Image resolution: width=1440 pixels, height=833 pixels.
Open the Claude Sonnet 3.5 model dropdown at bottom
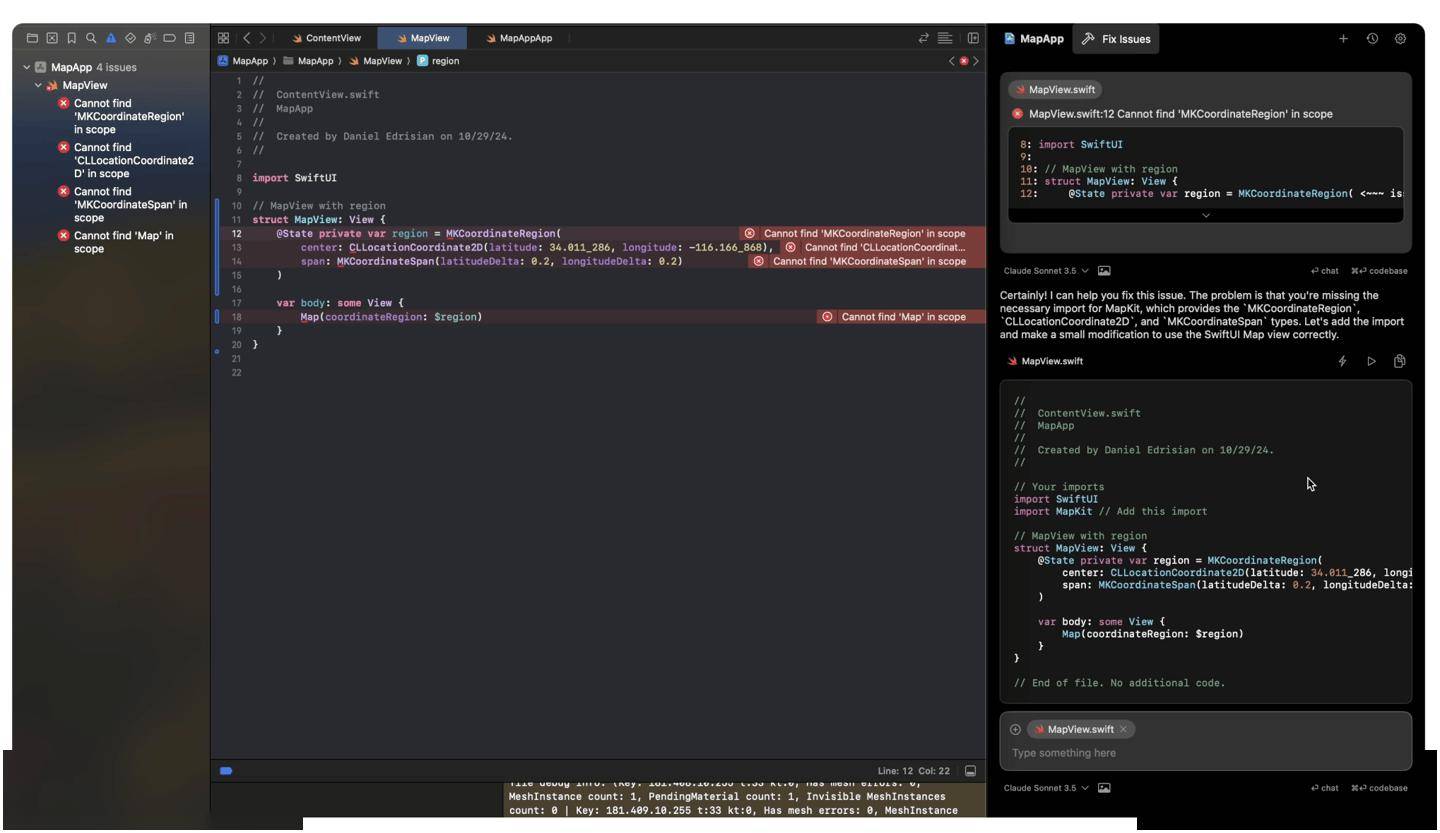pyautogui.click(x=1046, y=788)
